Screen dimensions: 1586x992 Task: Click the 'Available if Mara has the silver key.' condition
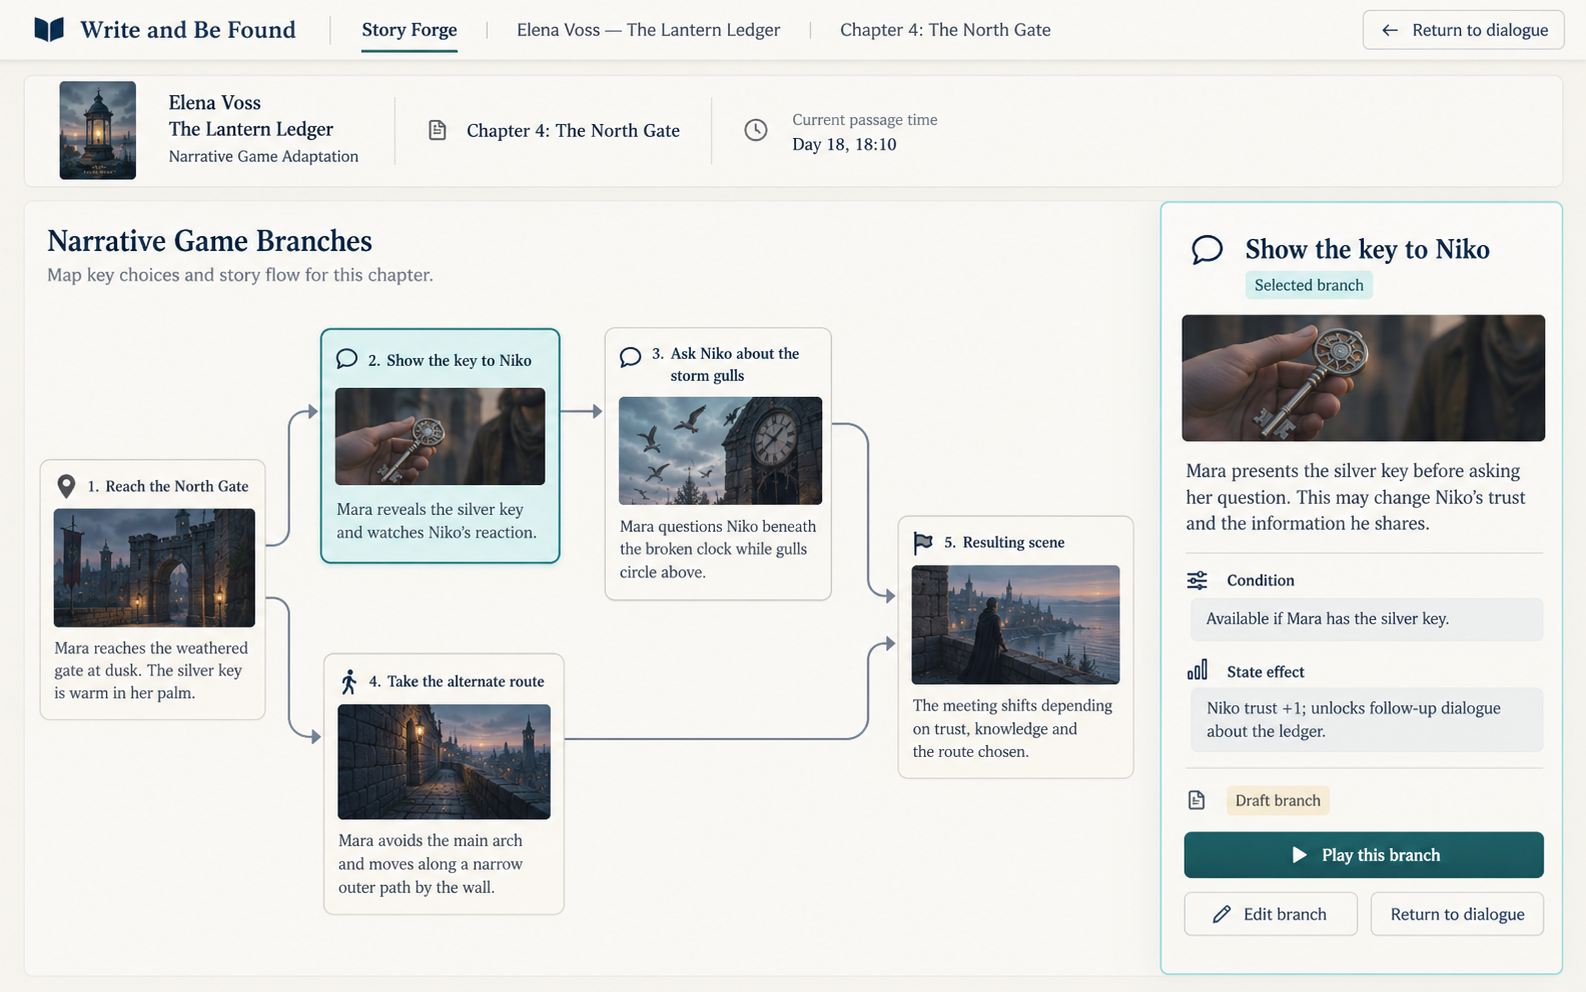(1366, 619)
